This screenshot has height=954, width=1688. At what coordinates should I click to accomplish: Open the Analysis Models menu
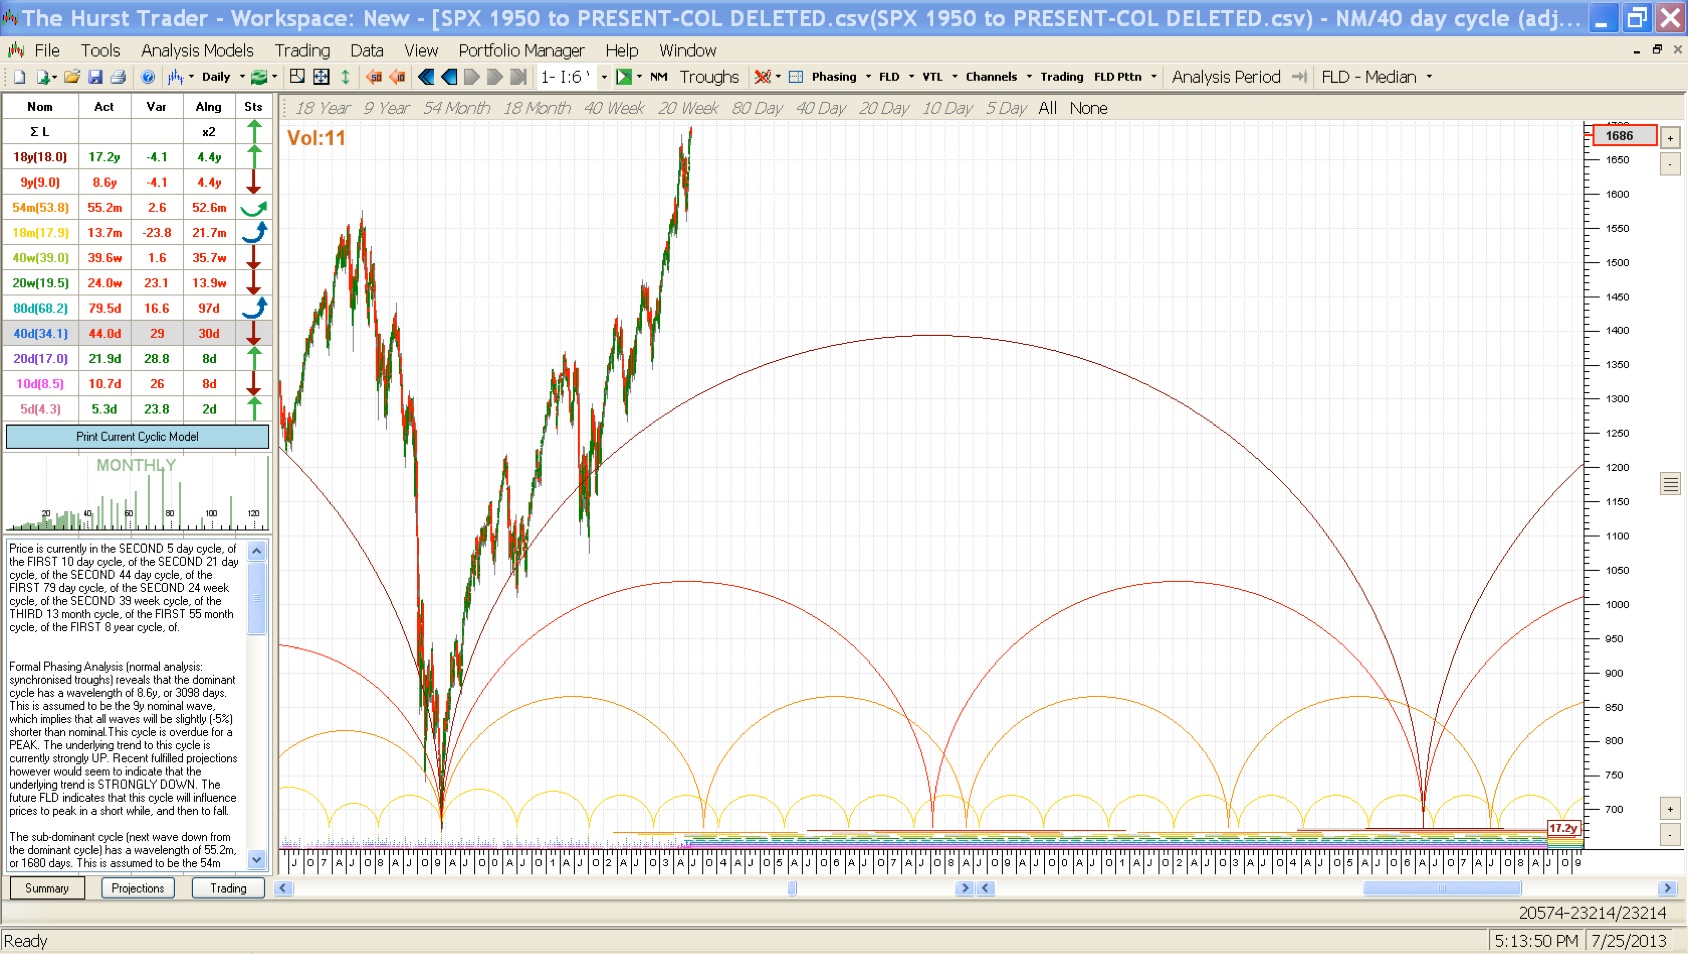tap(197, 50)
